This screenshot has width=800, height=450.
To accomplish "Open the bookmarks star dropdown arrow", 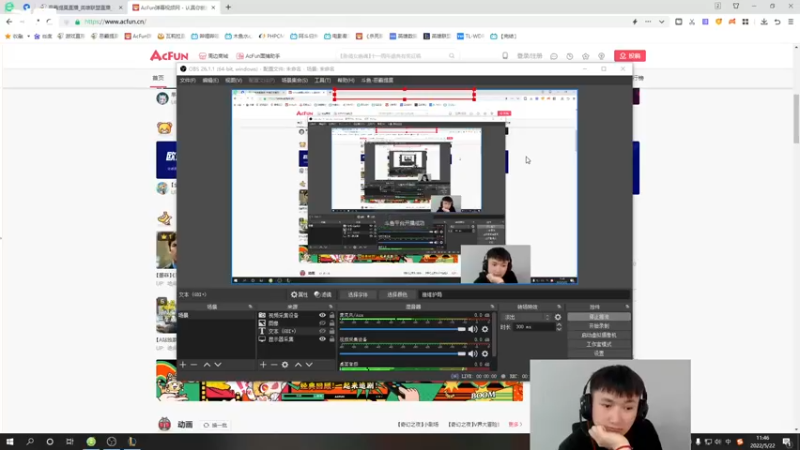I will 28,36.
